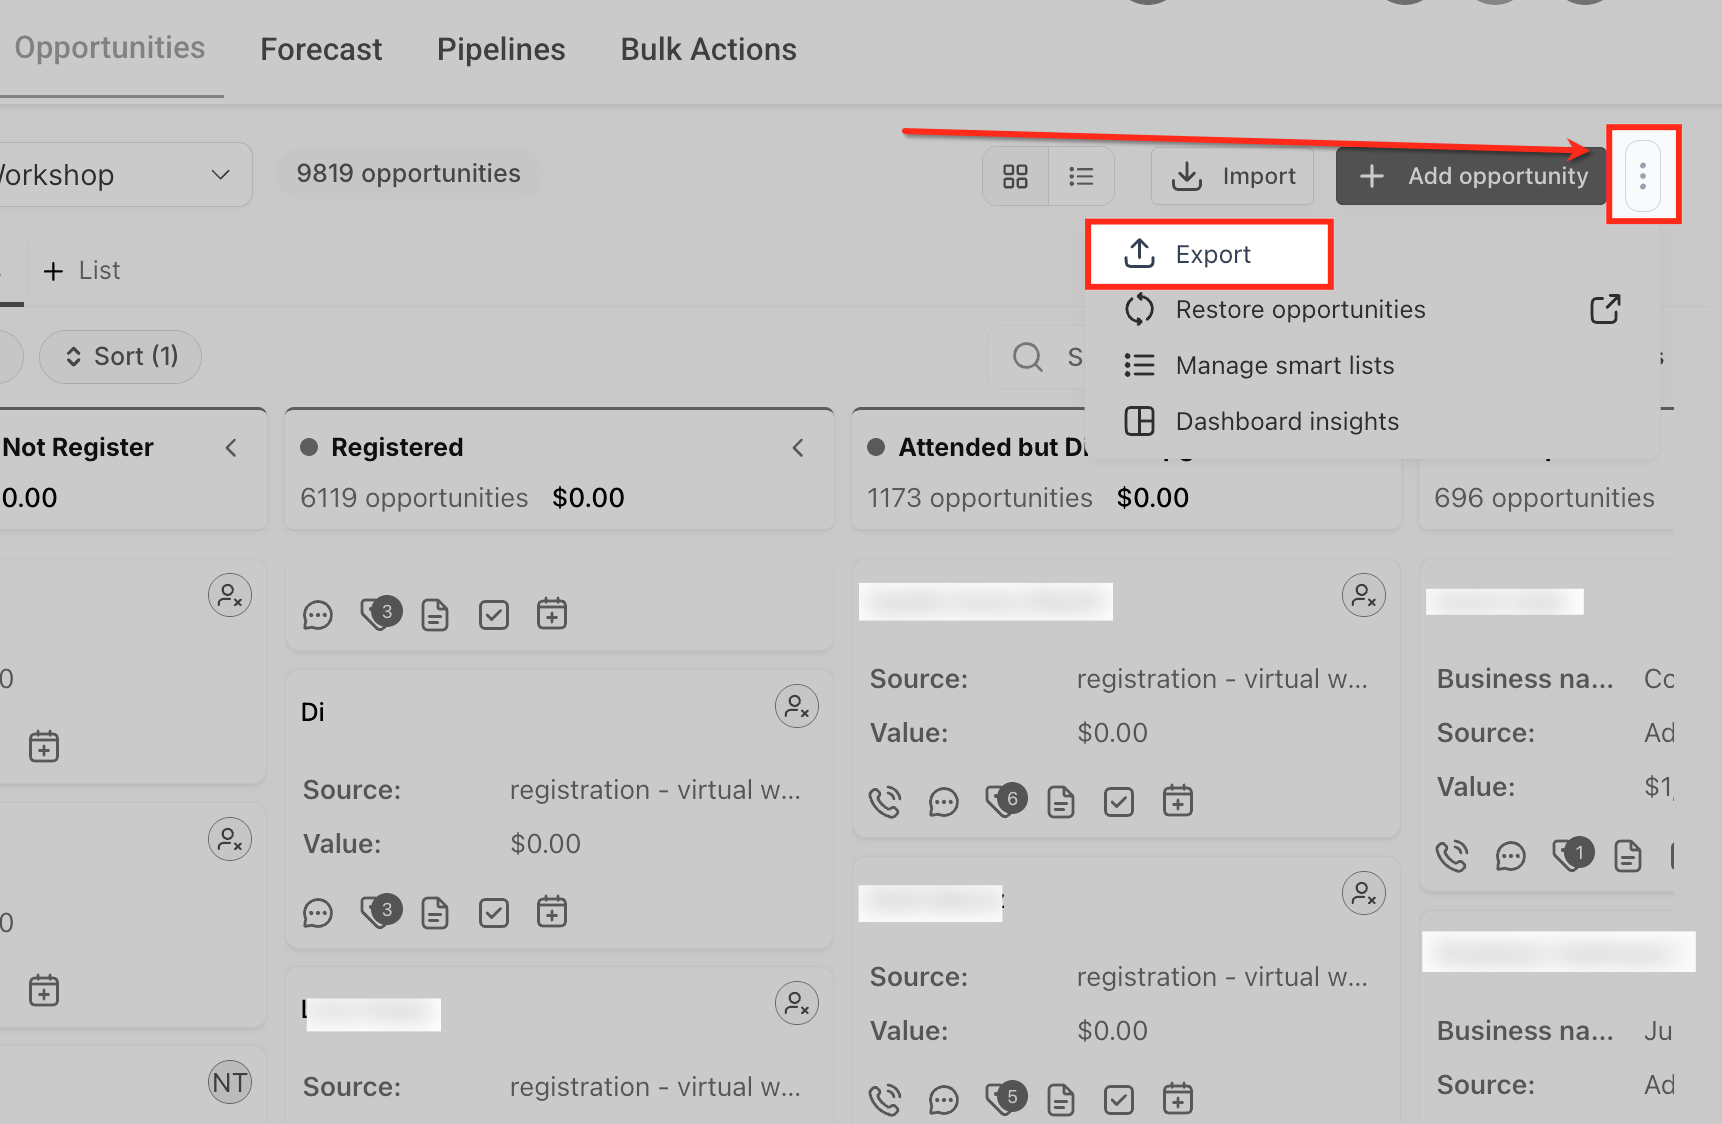Choose Export from the dropdown menu
Image resolution: width=1722 pixels, height=1124 pixels.
(1210, 254)
